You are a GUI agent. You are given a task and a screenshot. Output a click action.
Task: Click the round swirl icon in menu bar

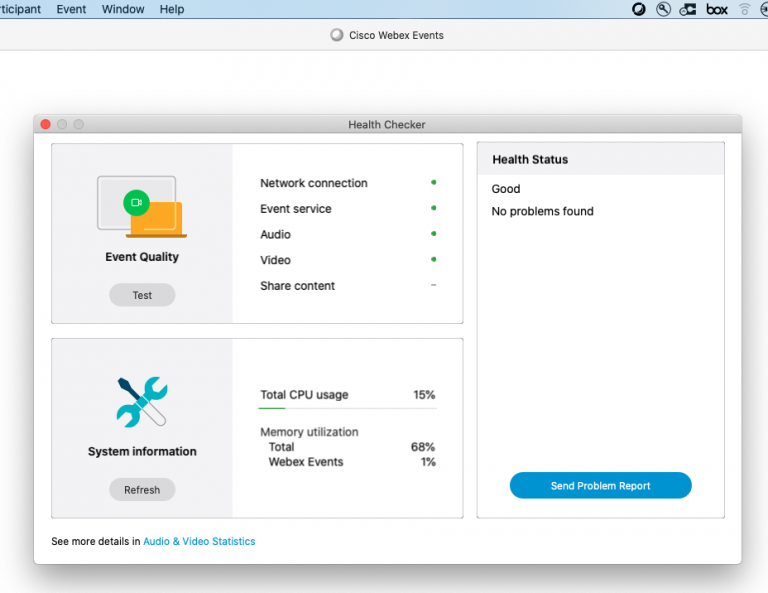(639, 9)
